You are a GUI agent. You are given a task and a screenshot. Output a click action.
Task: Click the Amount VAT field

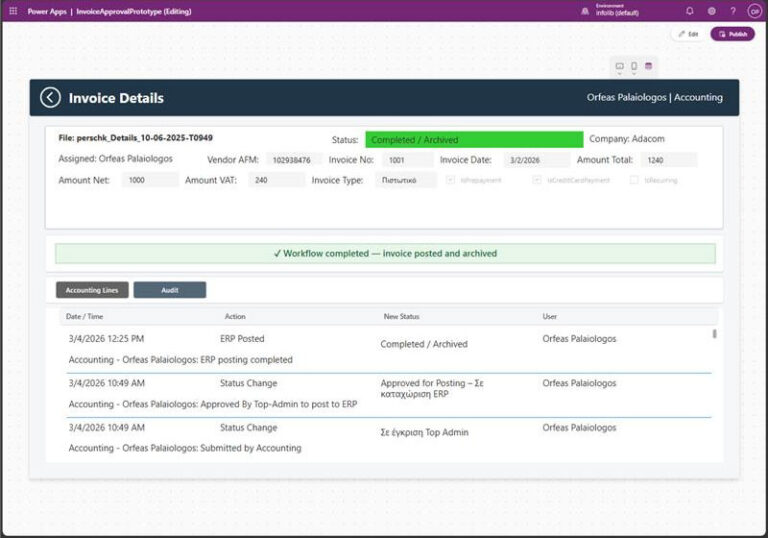click(276, 180)
